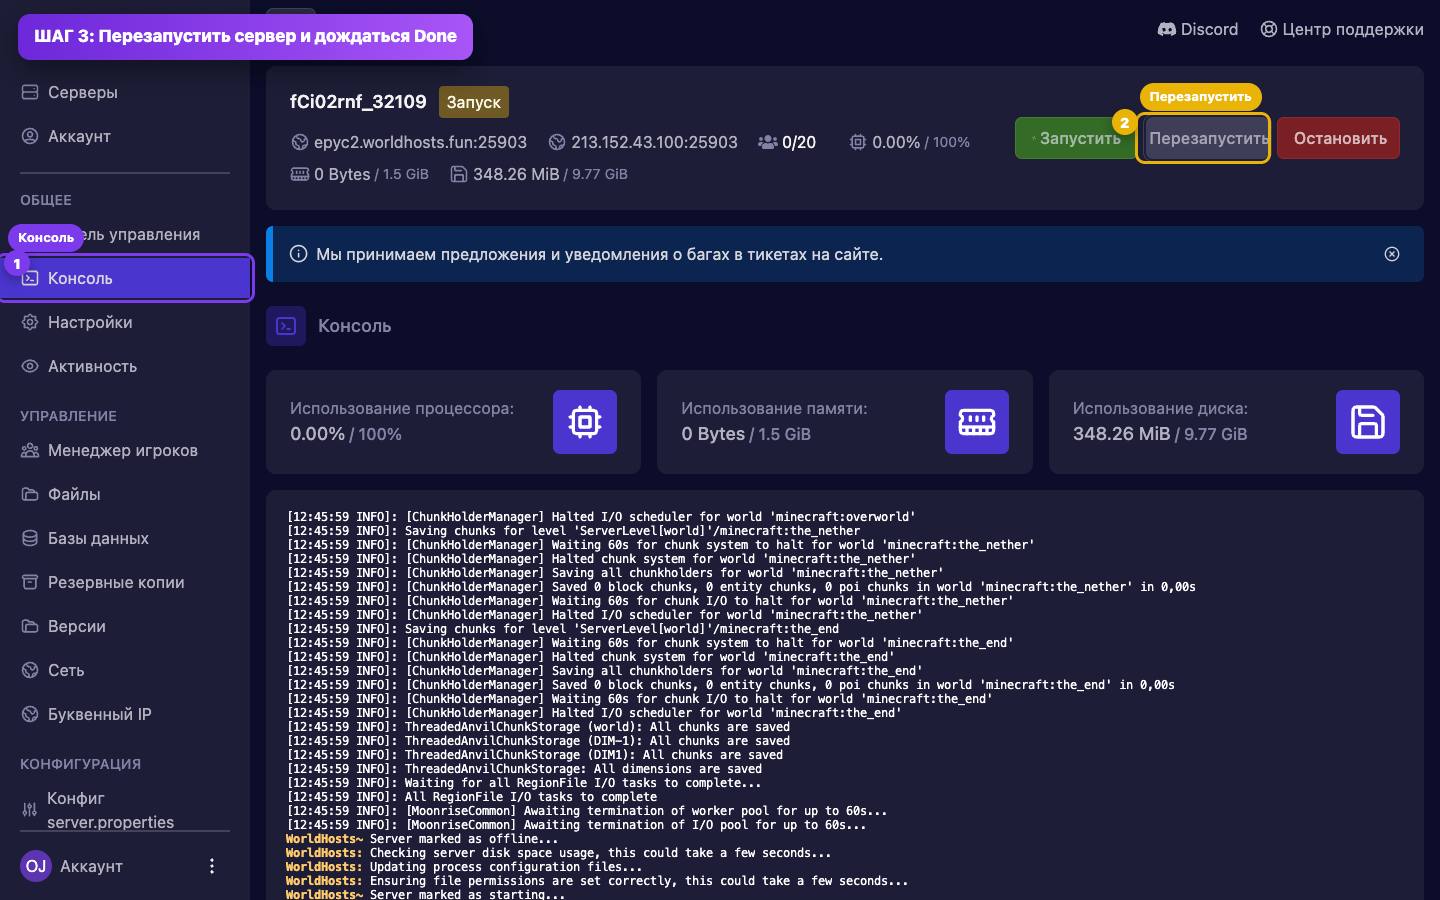1440x900 pixels.
Task: Open Резервные копии page
Action: (125, 582)
